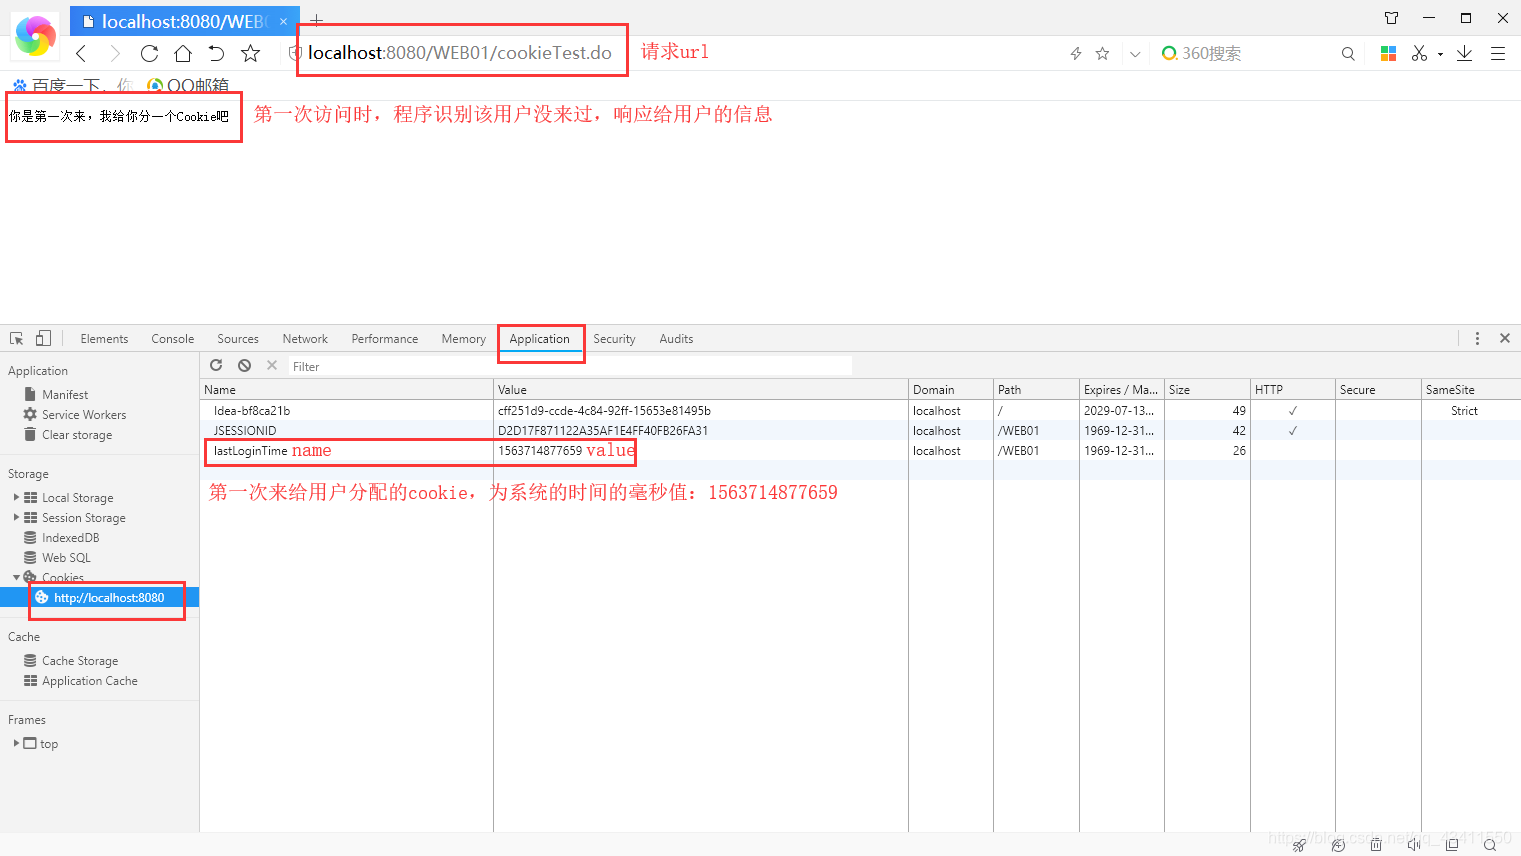Expand the top frame node
This screenshot has height=856, width=1521.
pyautogui.click(x=16, y=743)
